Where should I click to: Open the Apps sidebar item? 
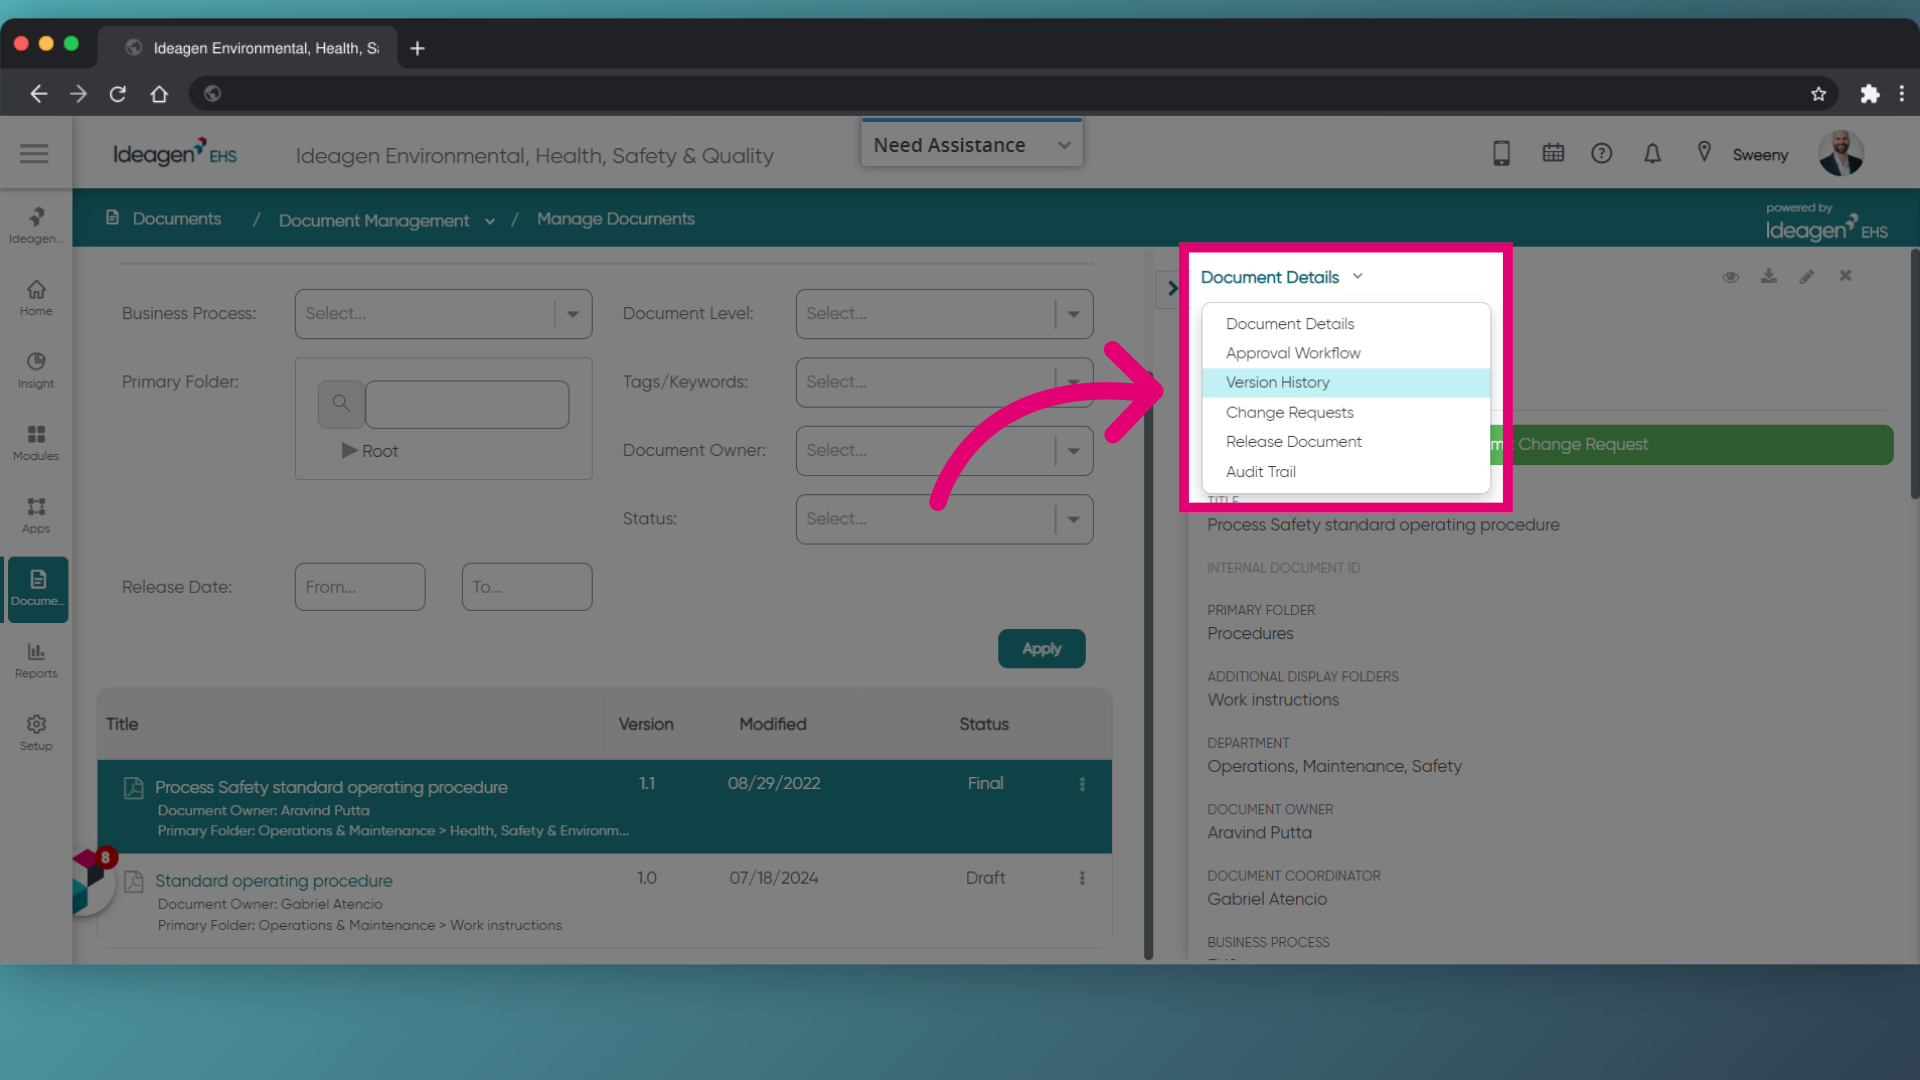click(x=36, y=515)
